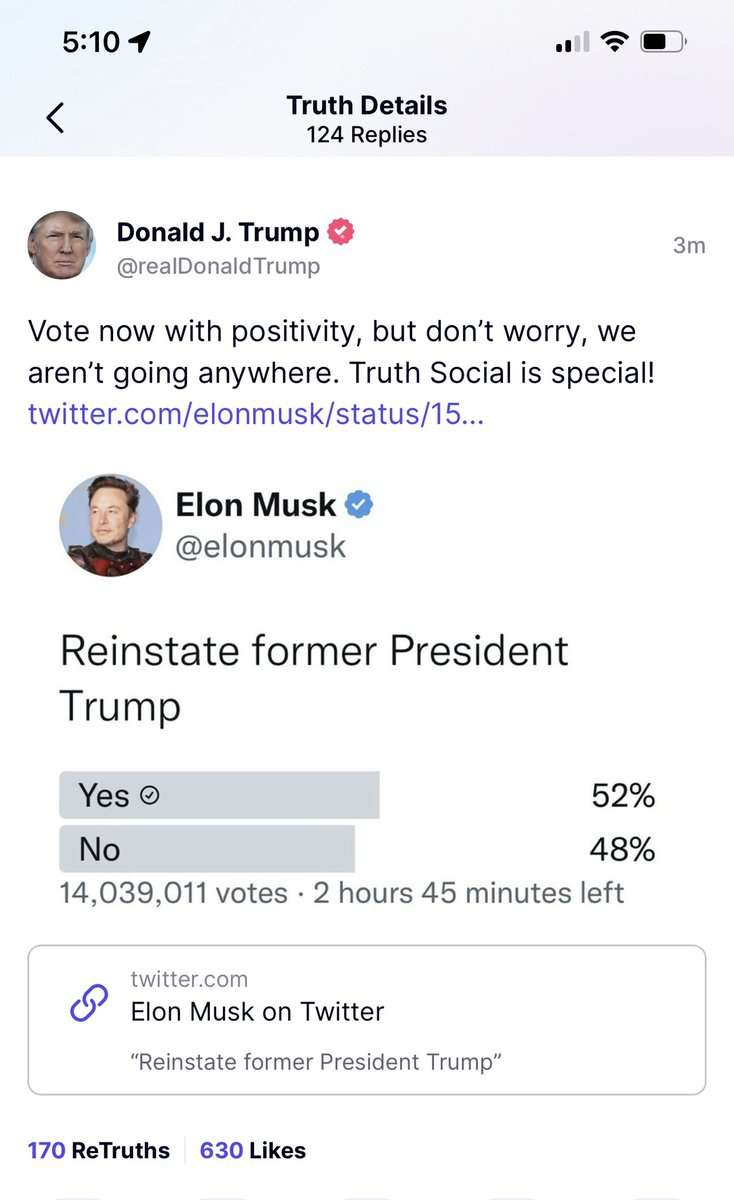This screenshot has width=734, height=1200.
Task: Open the twitter.com/elonmusk status link
Action: coord(256,415)
